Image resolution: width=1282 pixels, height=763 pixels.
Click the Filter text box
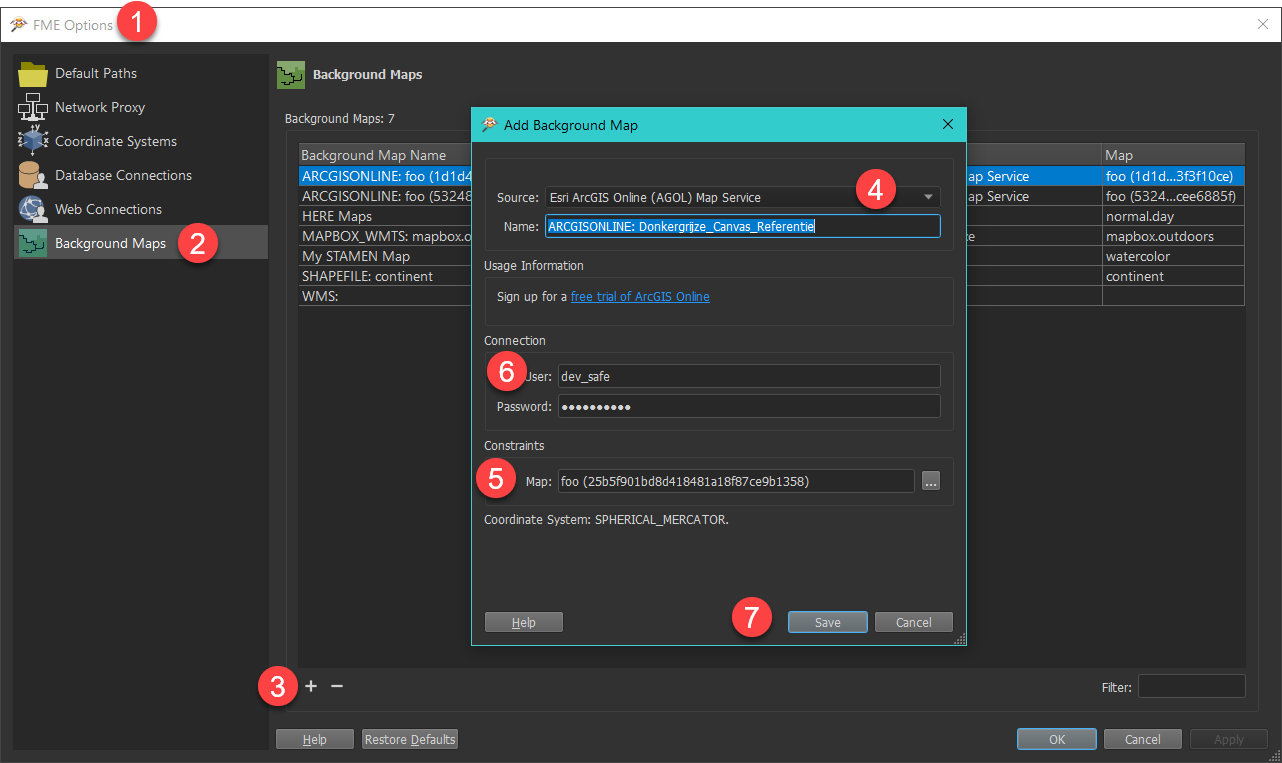[x=1192, y=687]
